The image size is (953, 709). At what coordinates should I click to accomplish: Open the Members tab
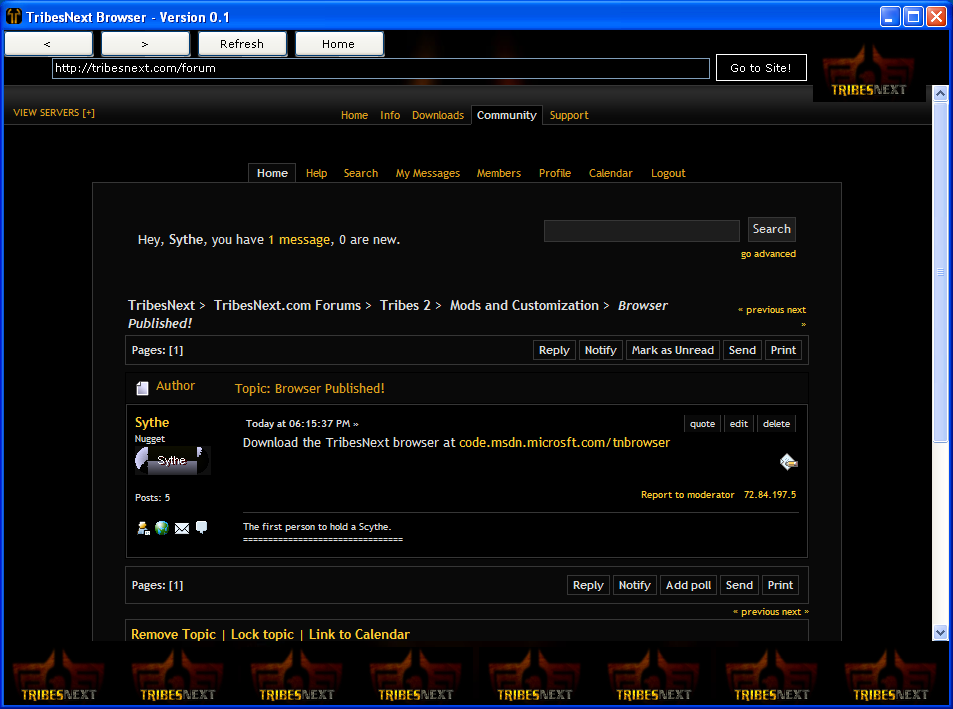coord(499,173)
